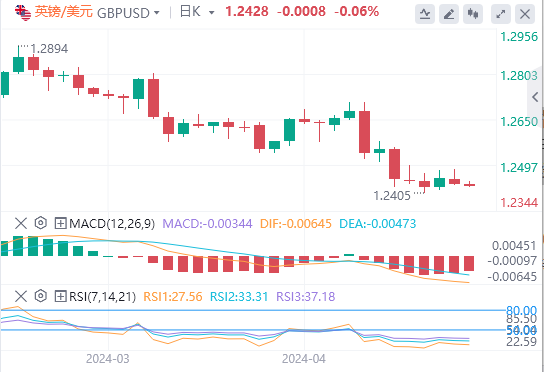Click the 2024-04 date axis label
544x372 pixels.
(304, 359)
